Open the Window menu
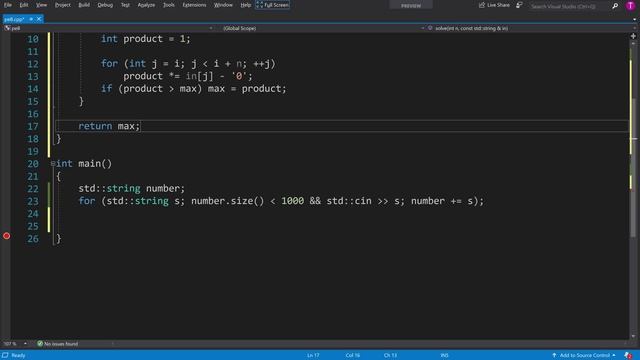640x360 pixels. 223,5
